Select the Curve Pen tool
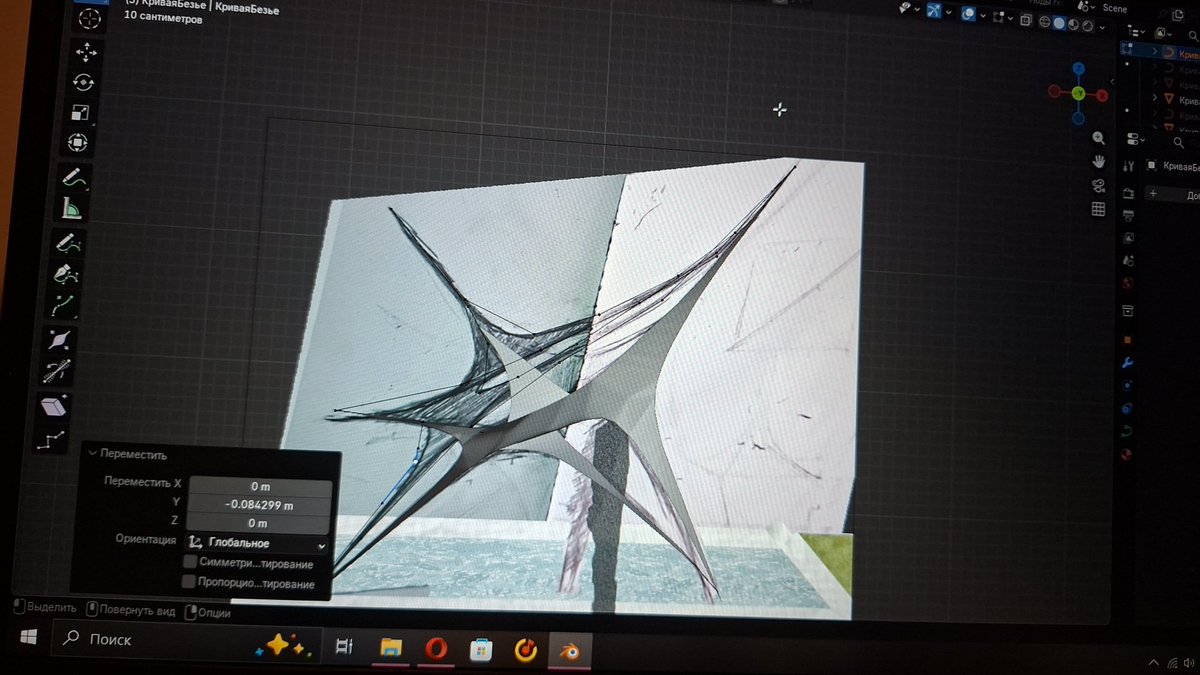 coord(66,273)
